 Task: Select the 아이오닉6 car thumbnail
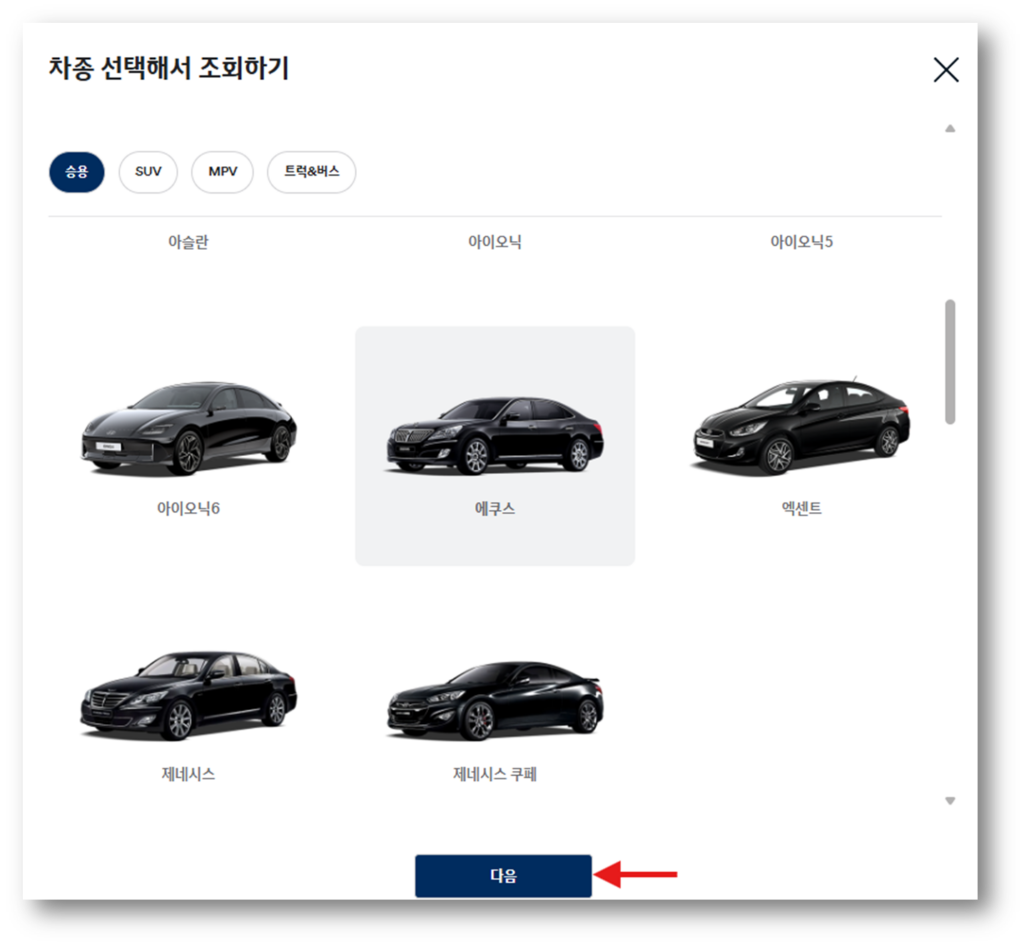click(187, 430)
